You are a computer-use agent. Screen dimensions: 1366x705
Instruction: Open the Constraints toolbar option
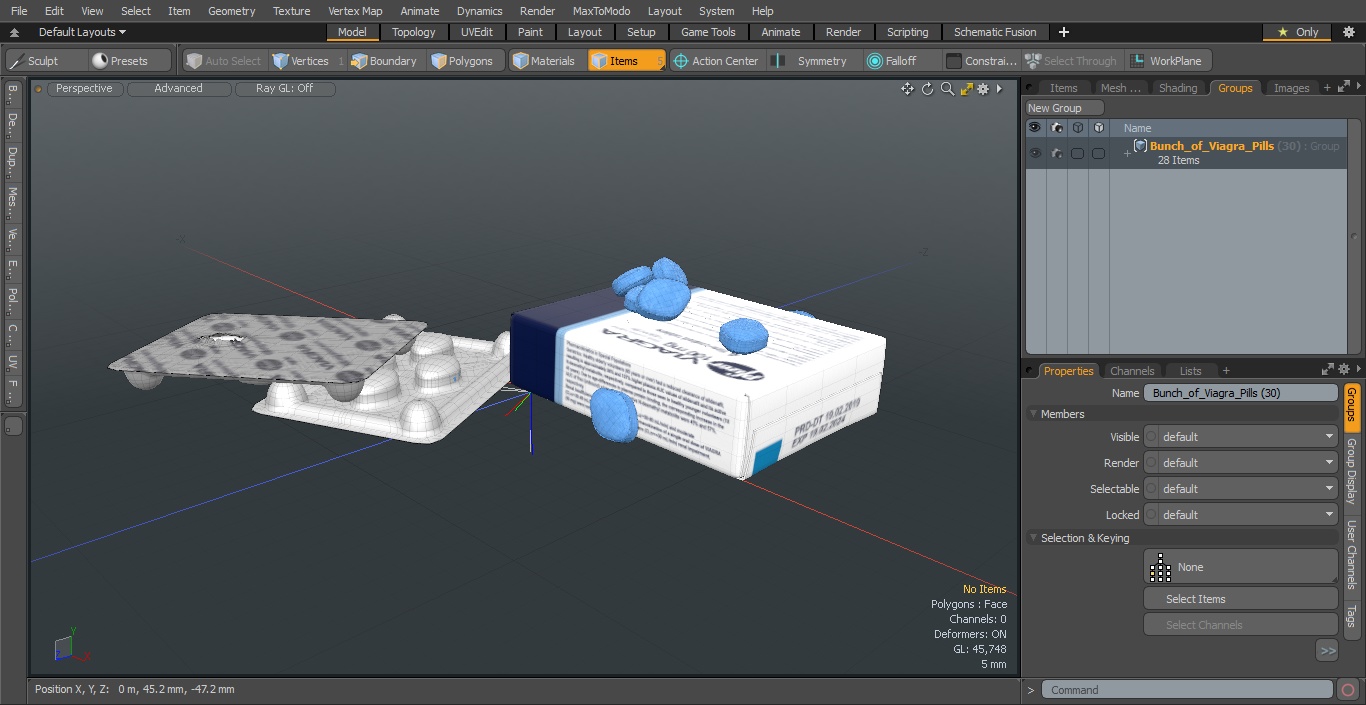click(981, 61)
